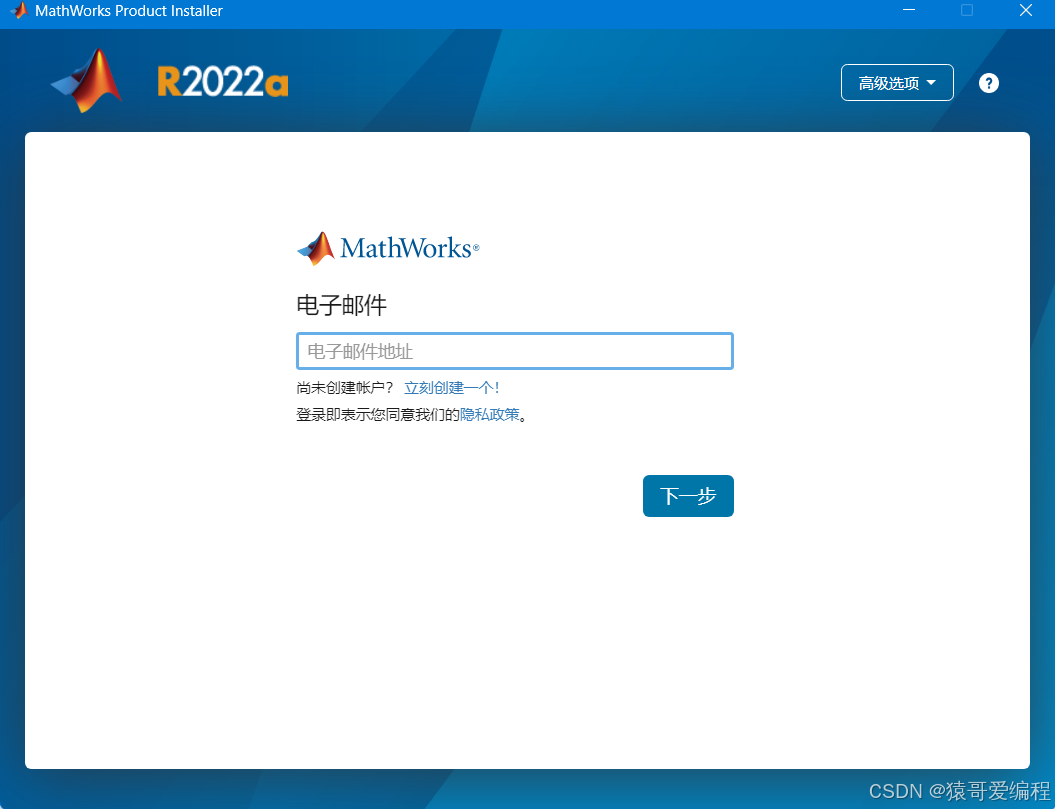Select the 电子邮件 heading text

tap(342, 306)
